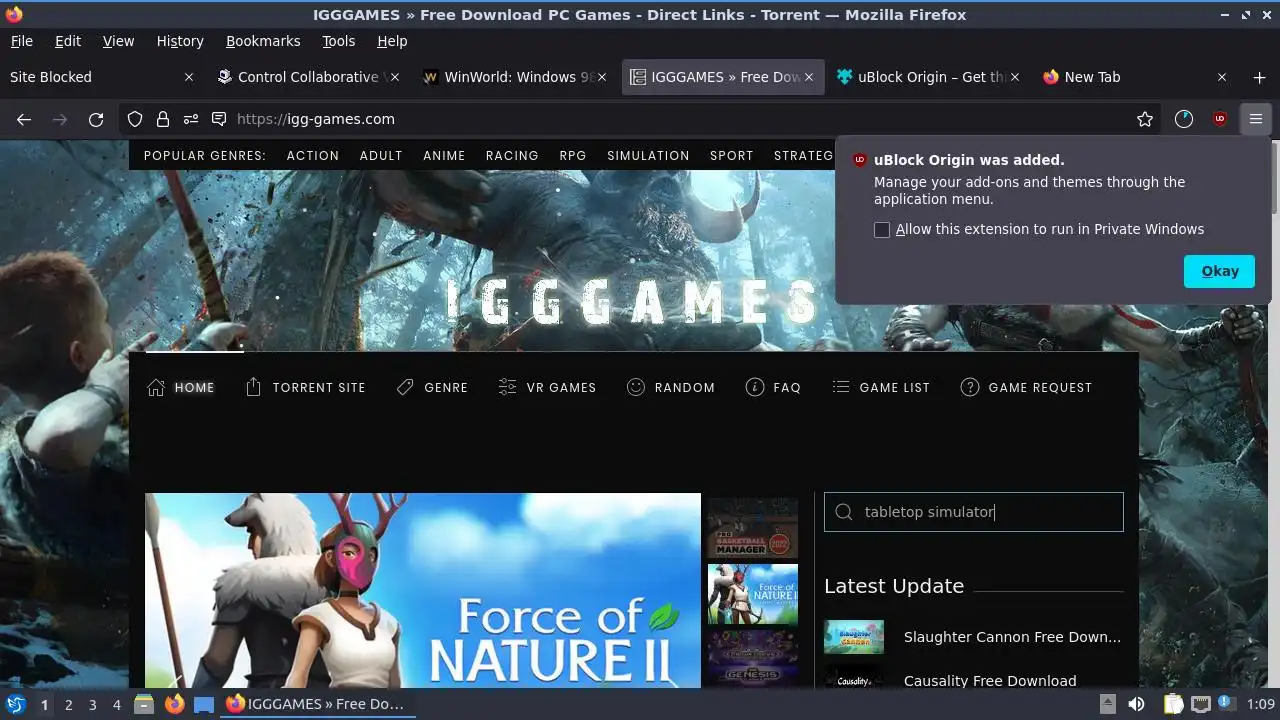This screenshot has width=1280, height=720.
Task: Open the FAQ navigation link
Action: pyautogui.click(x=774, y=388)
